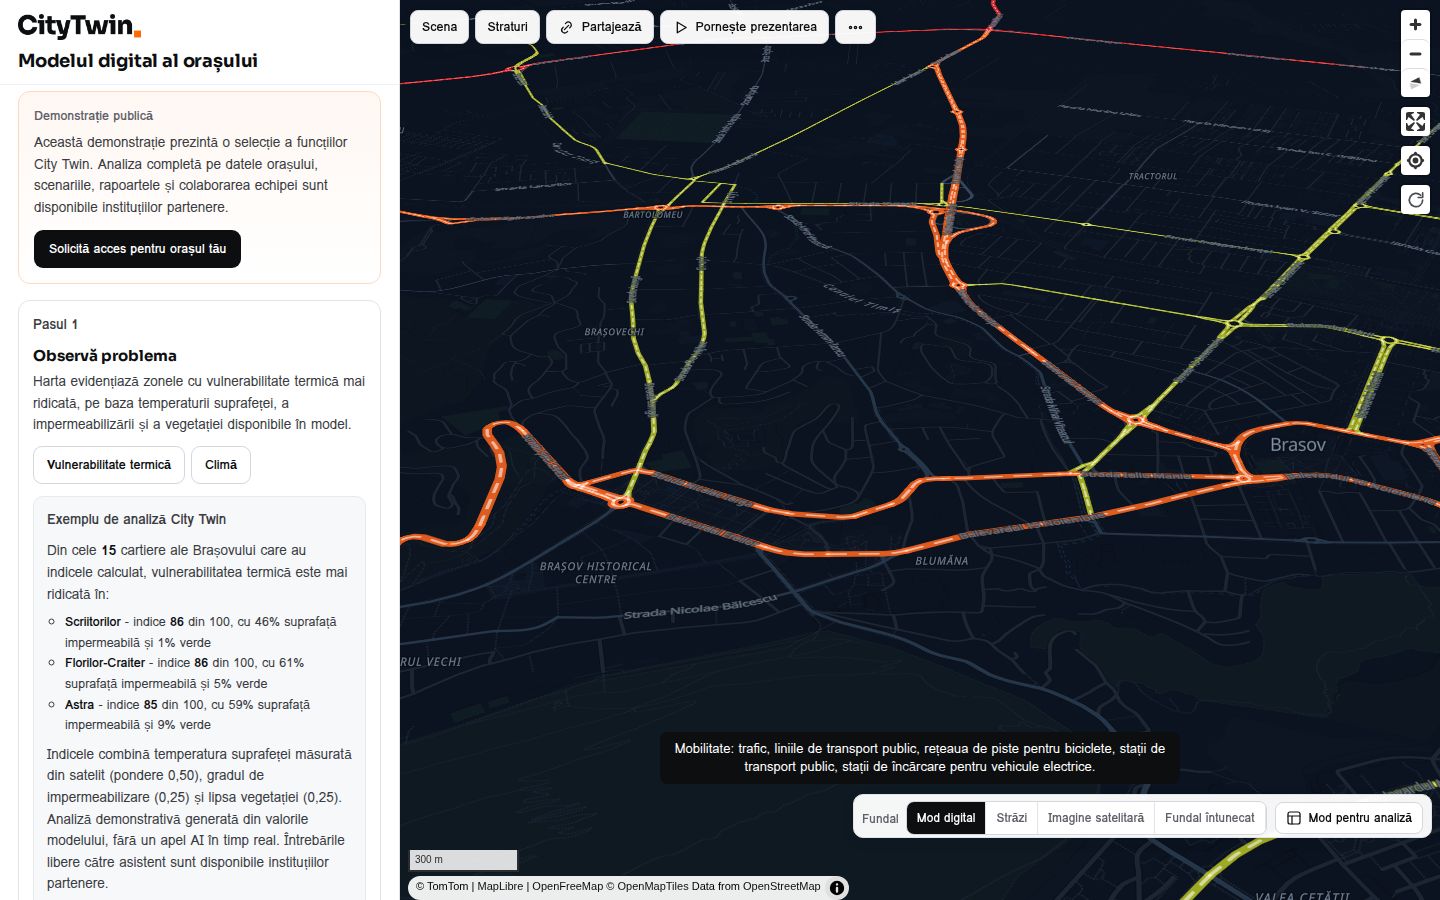This screenshot has height=900, width=1440.
Task: Click the BARTOLOMEU district label
Action: click(x=653, y=215)
